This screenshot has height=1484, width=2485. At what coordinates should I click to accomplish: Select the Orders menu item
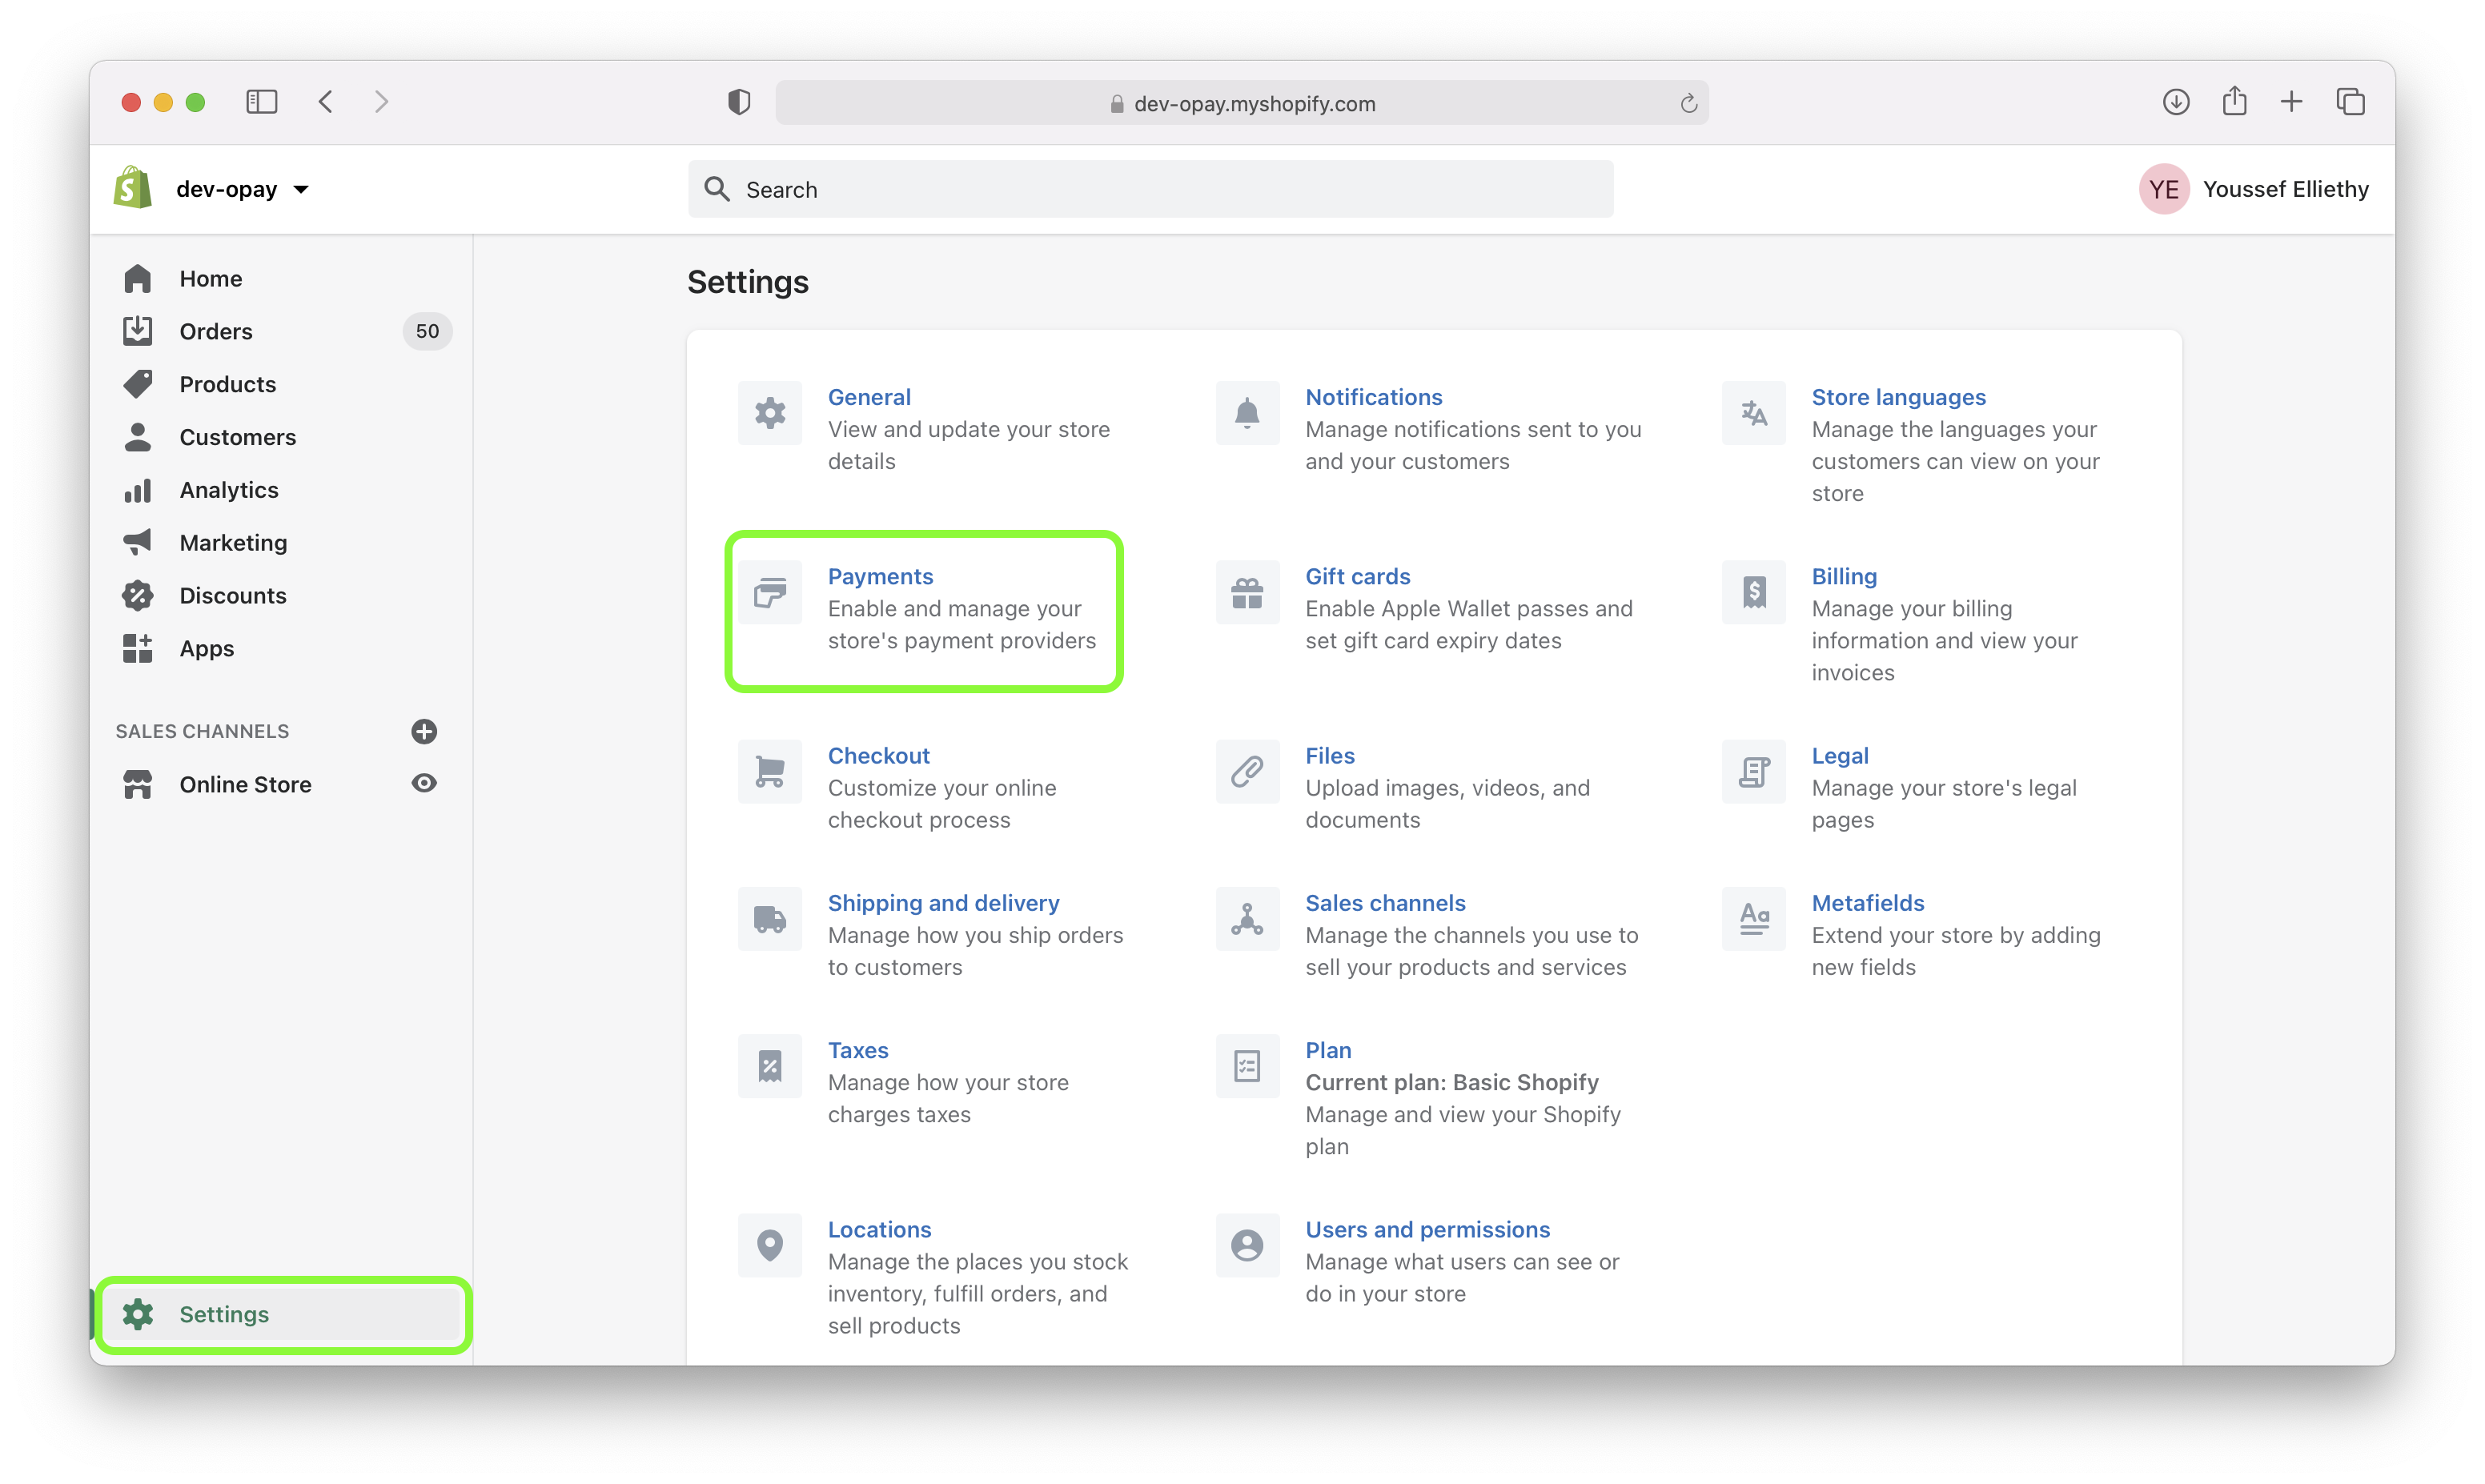click(x=214, y=331)
